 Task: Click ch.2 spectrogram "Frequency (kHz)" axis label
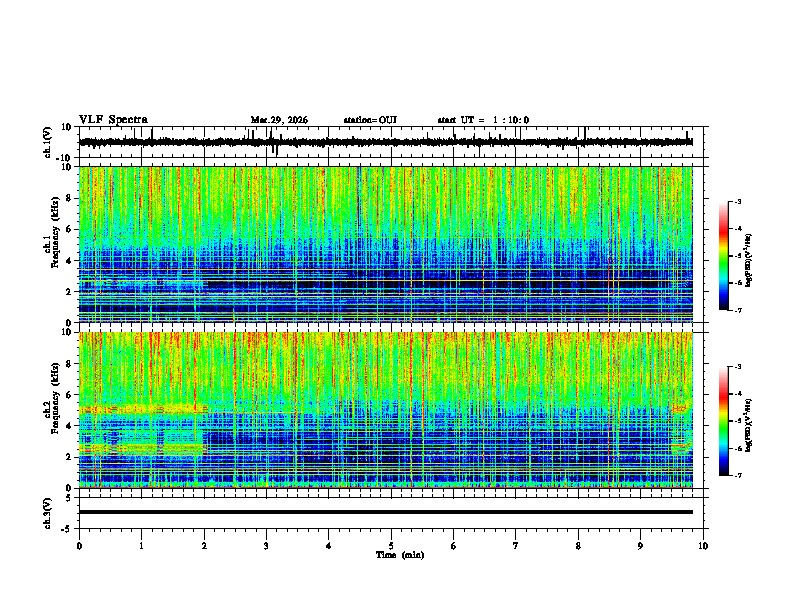[55, 398]
